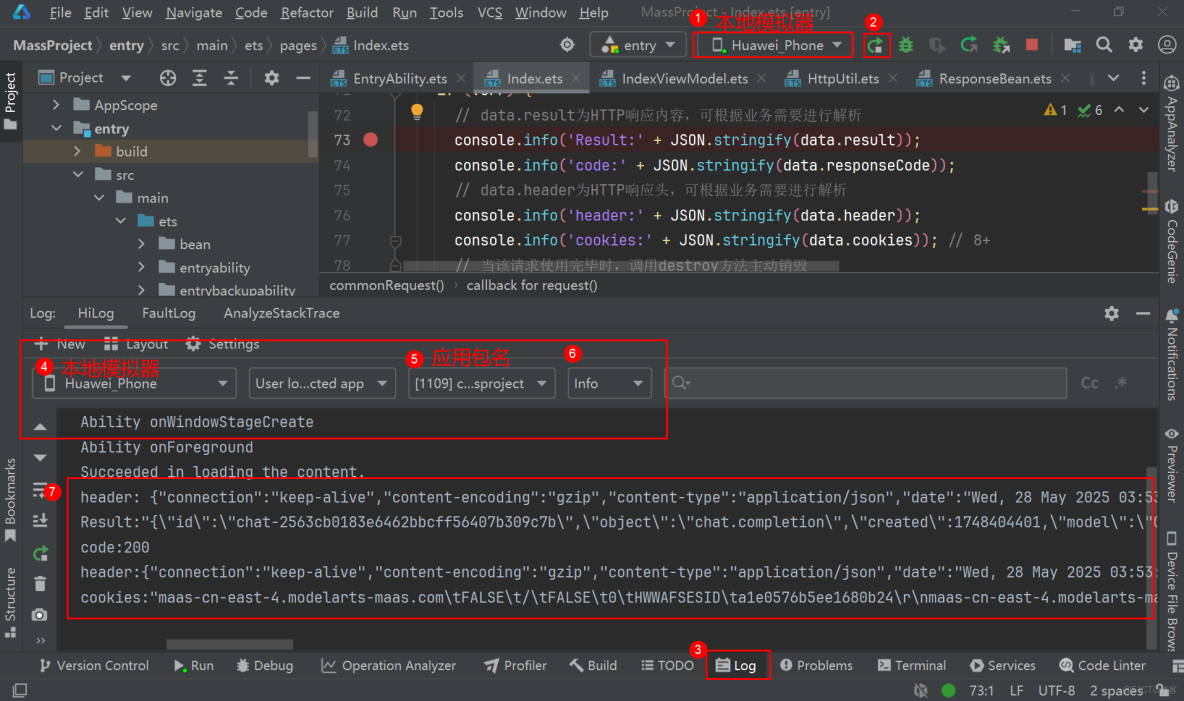This screenshot has width=1184, height=701.
Task: Start a Debug session
Action: [x=905, y=45]
